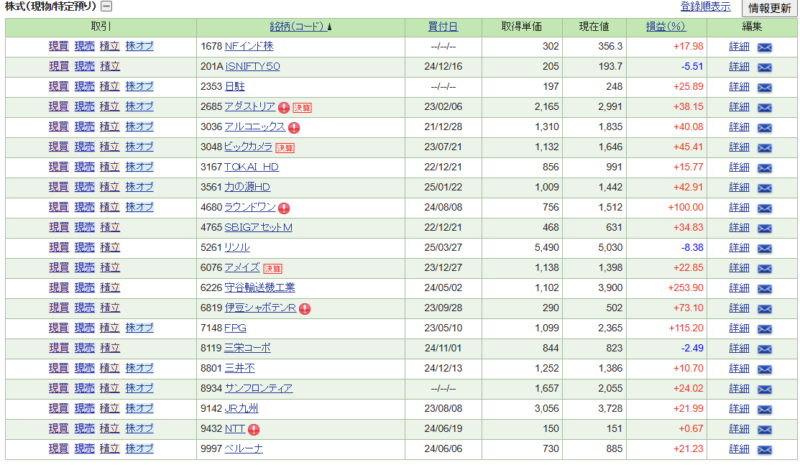This screenshot has width=800, height=465.
Task: Click mail icon in NTT row
Action: pyautogui.click(x=764, y=430)
